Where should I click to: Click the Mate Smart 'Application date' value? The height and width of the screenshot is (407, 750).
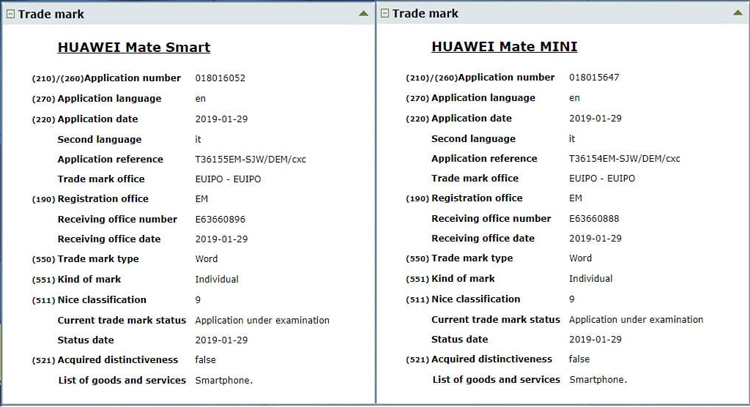[221, 119]
